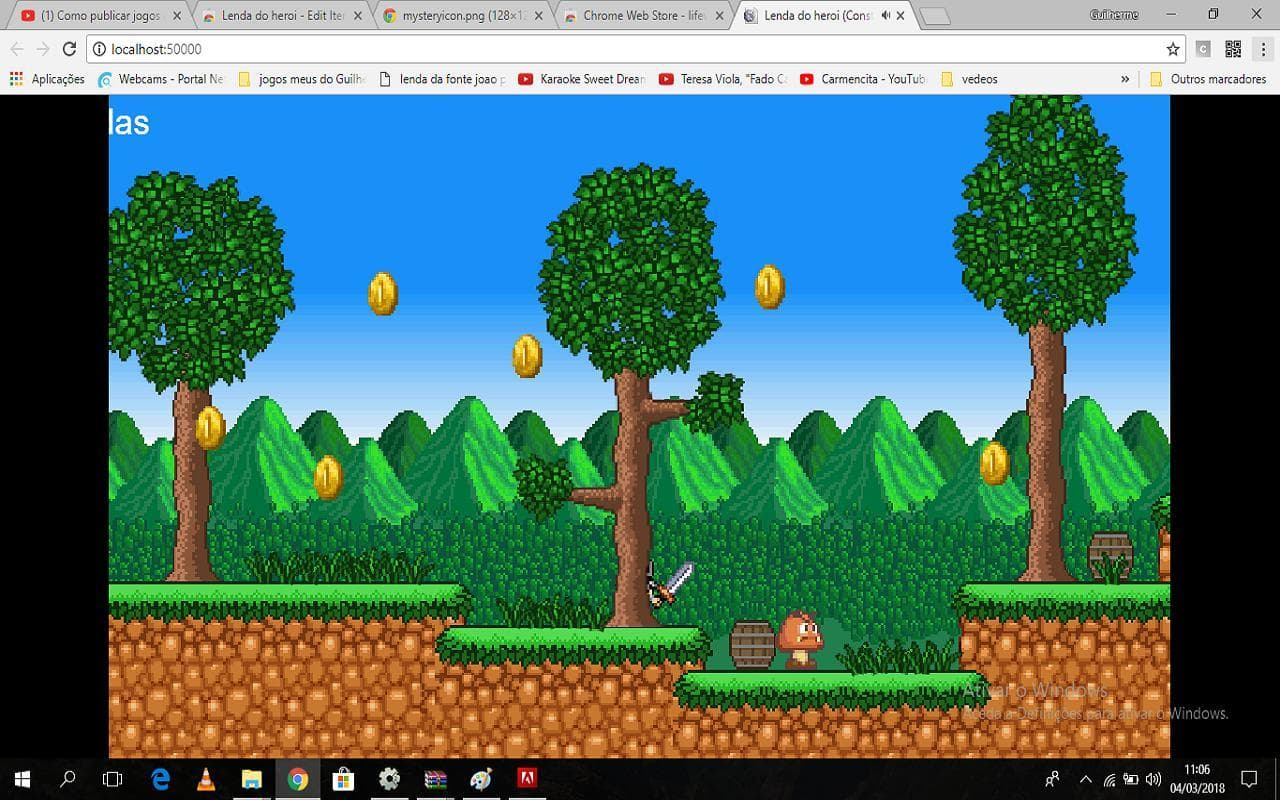Open the volume control tray icon
The height and width of the screenshot is (800, 1280).
(1153, 779)
